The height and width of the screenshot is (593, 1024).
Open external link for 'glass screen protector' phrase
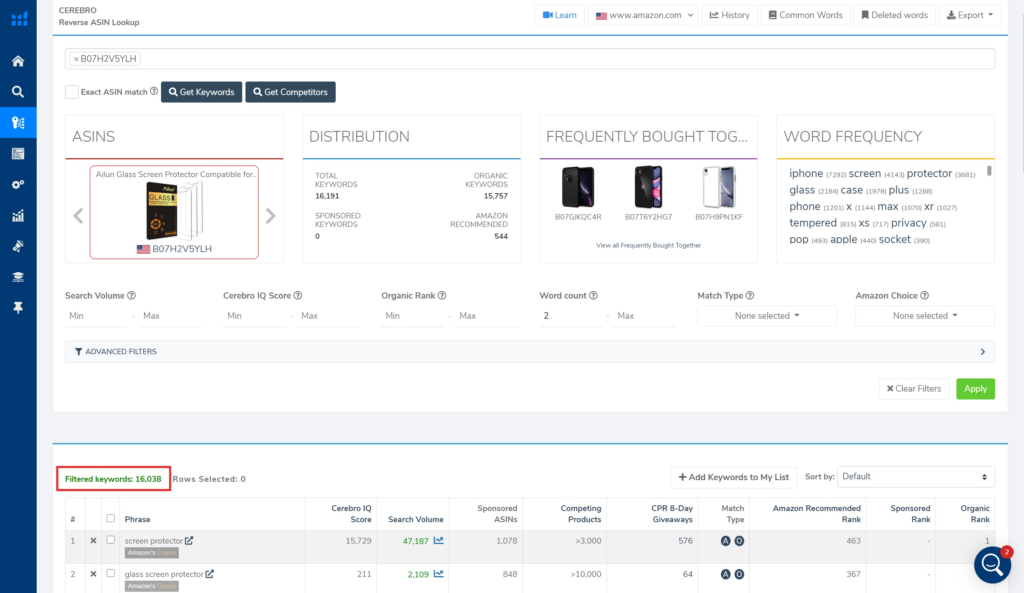[x=210, y=574]
